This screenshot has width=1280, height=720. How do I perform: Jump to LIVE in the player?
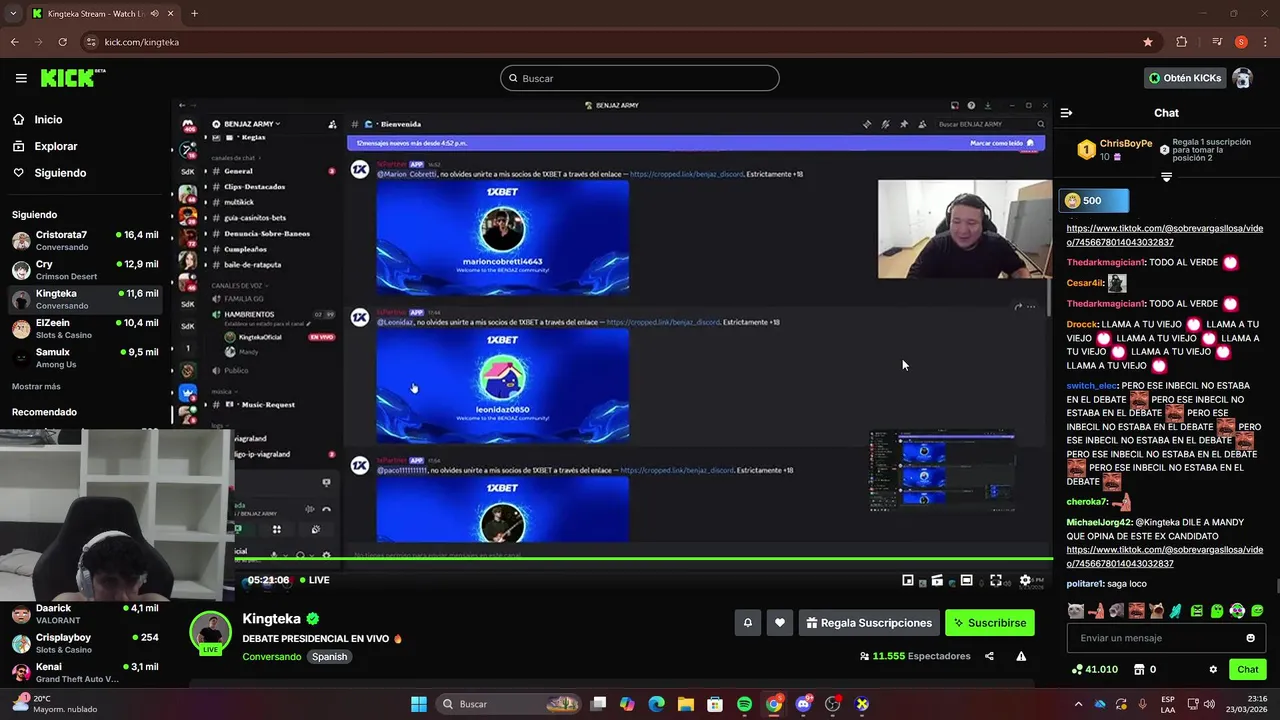click(313, 580)
